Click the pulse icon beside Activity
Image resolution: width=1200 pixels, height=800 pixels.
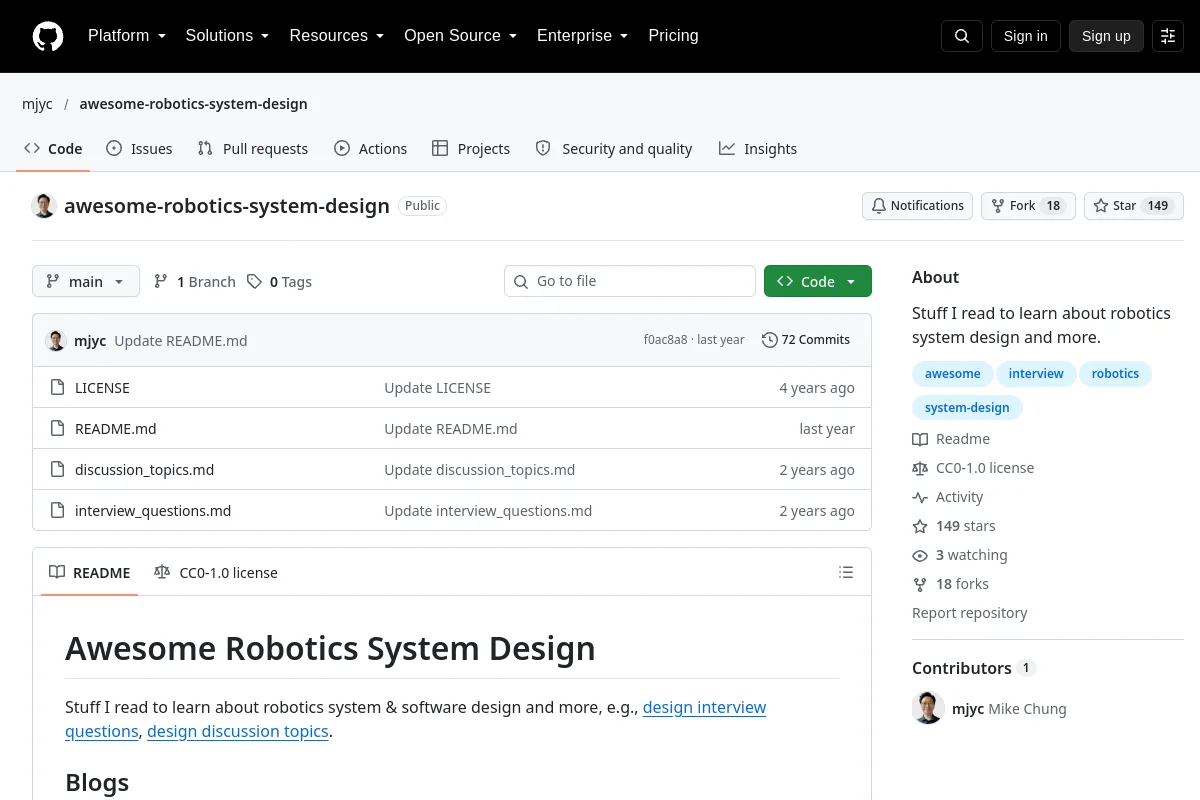coord(920,497)
